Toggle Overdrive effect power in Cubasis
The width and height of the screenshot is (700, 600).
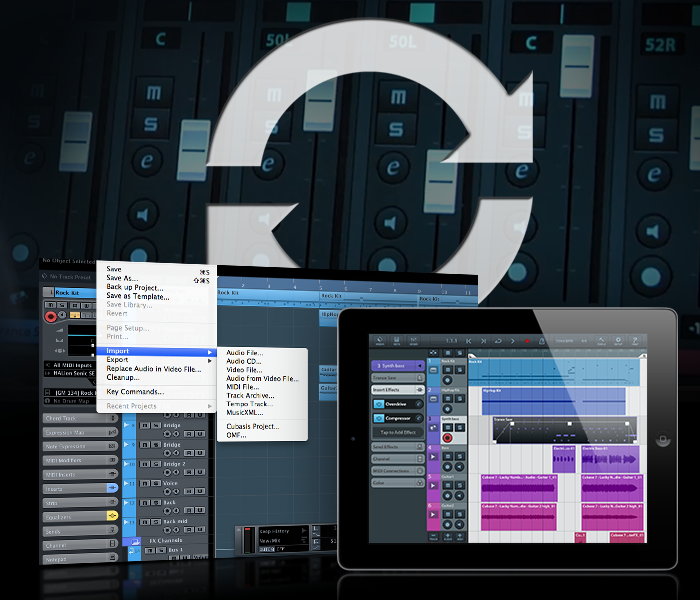[x=379, y=404]
